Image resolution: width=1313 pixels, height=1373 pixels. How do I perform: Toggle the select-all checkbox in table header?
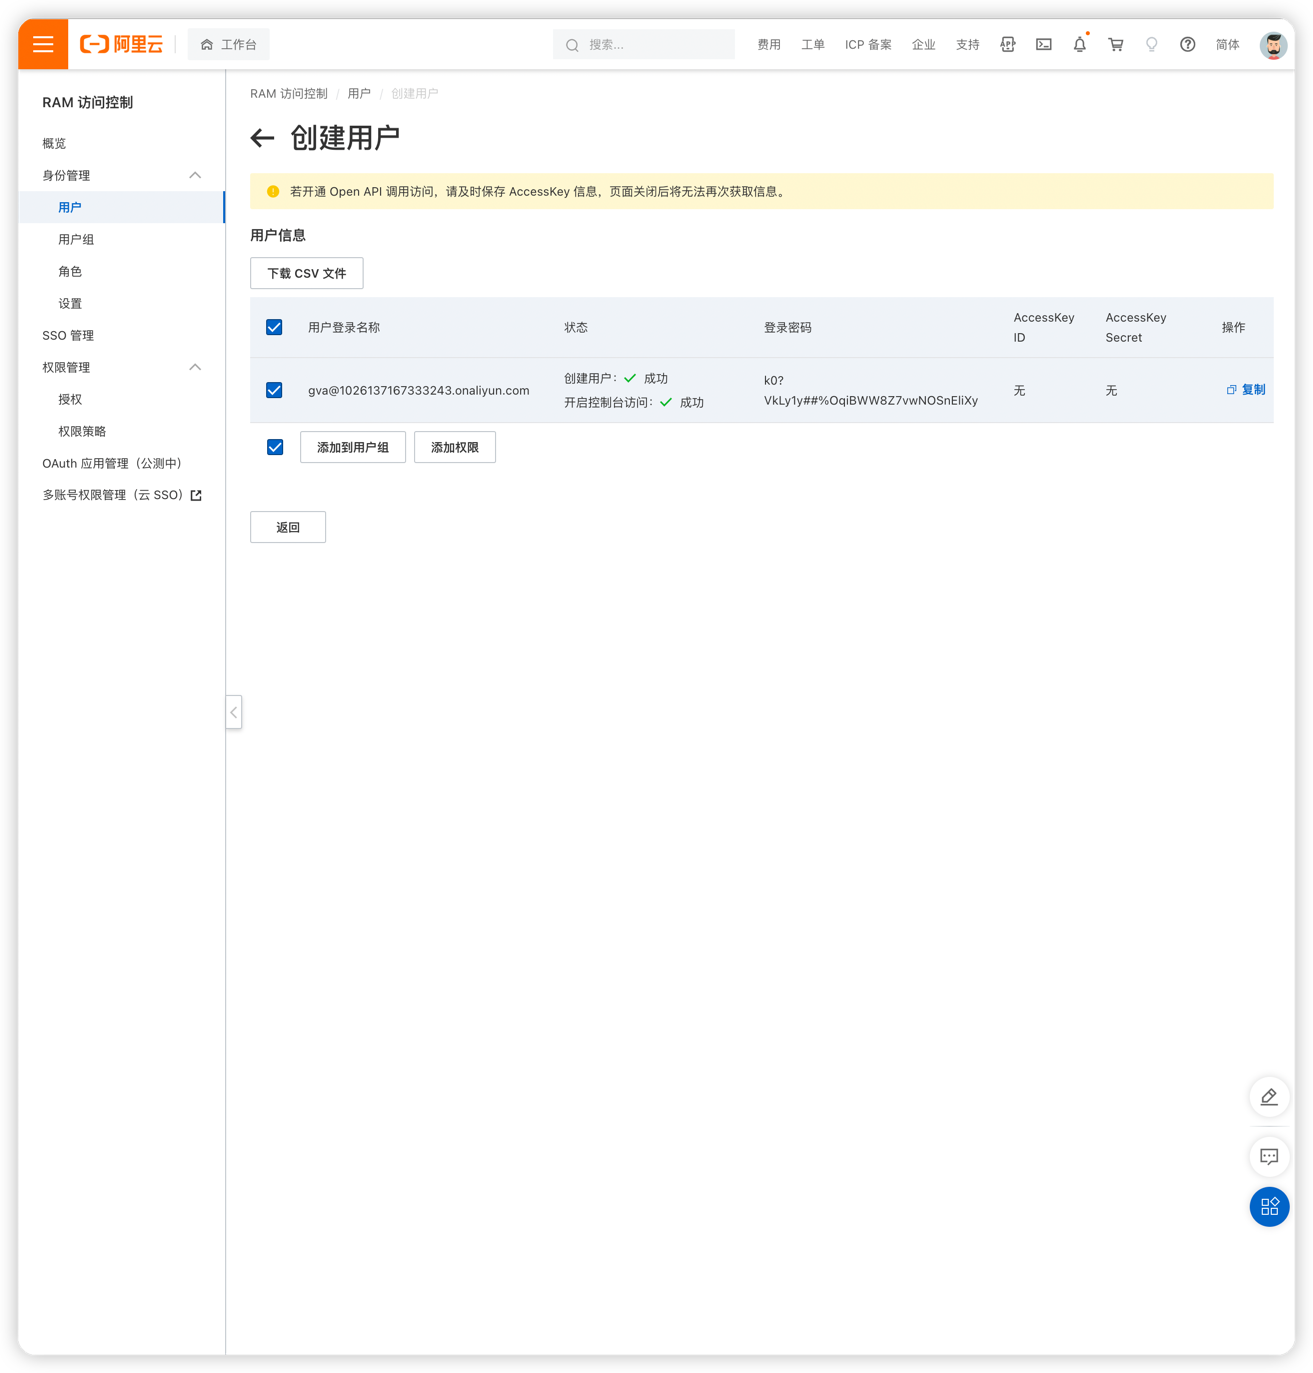pos(274,328)
